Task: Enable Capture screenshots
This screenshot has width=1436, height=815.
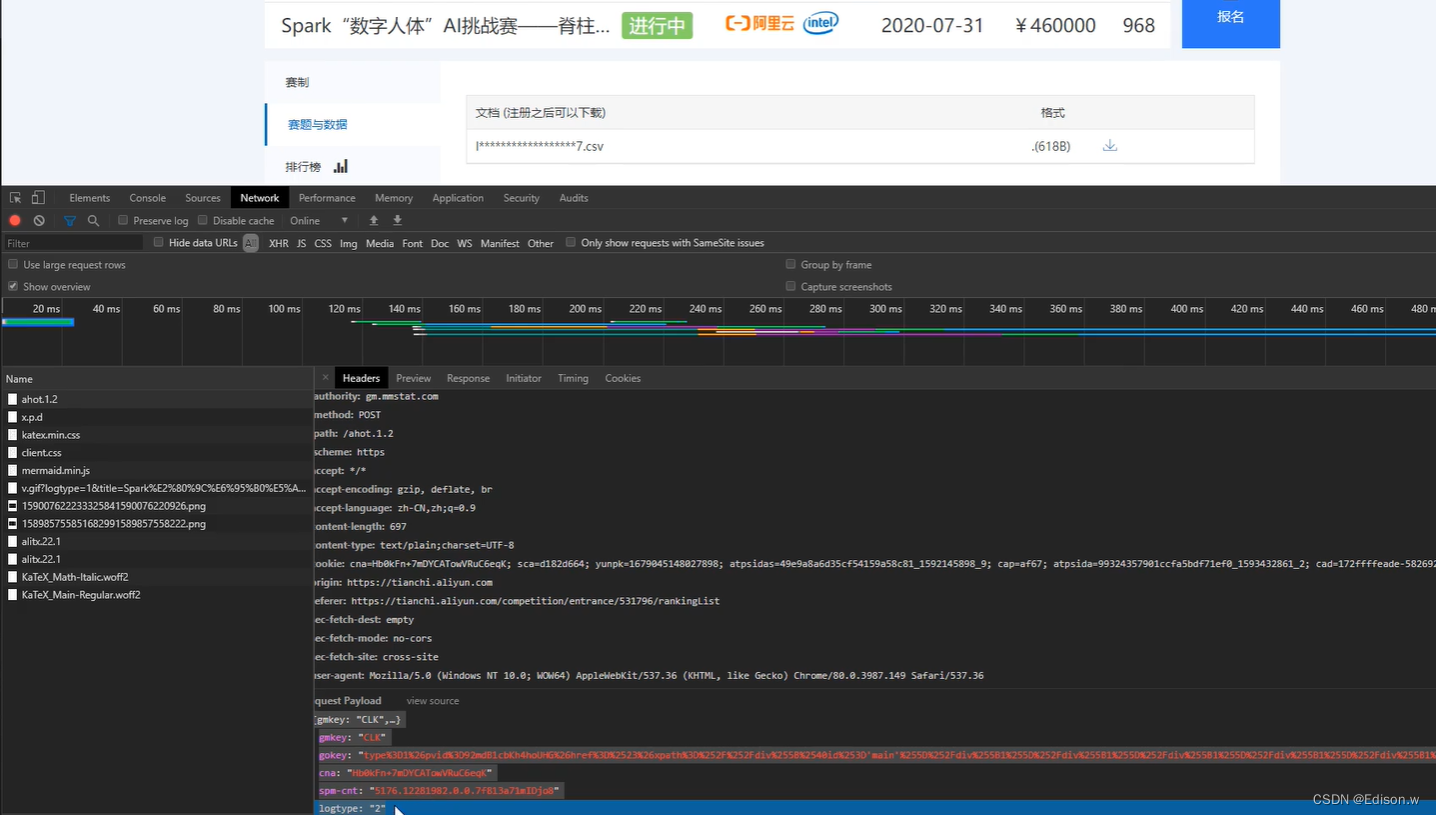Action: click(x=791, y=286)
